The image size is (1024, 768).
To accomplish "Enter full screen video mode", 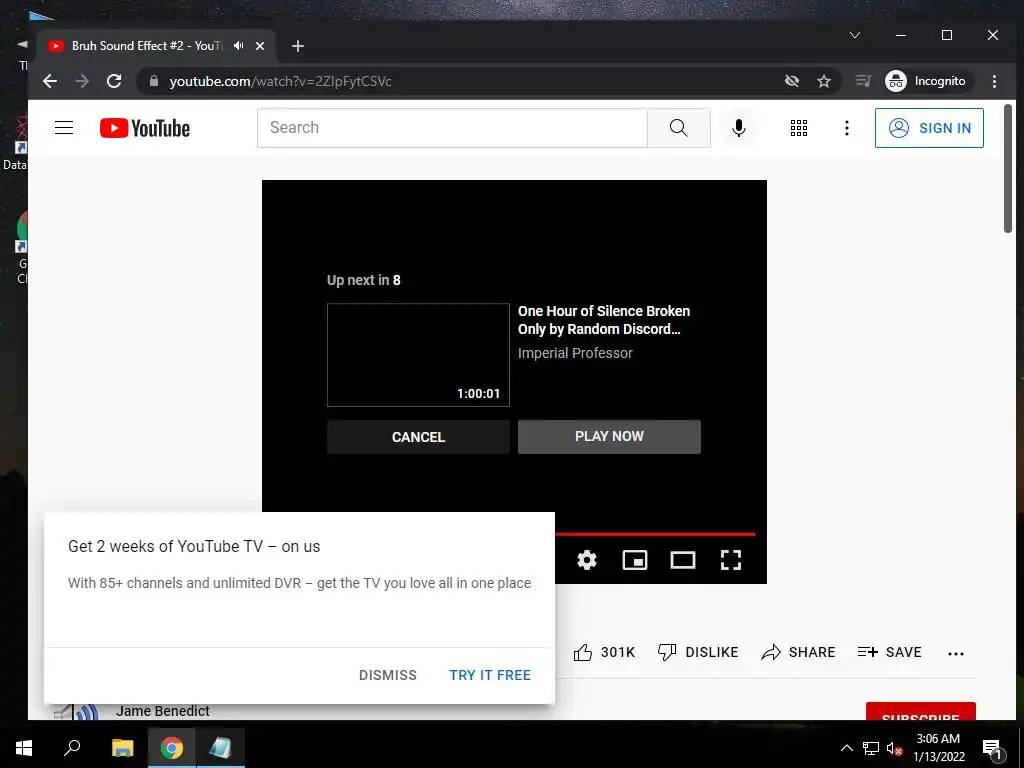I will click(731, 560).
